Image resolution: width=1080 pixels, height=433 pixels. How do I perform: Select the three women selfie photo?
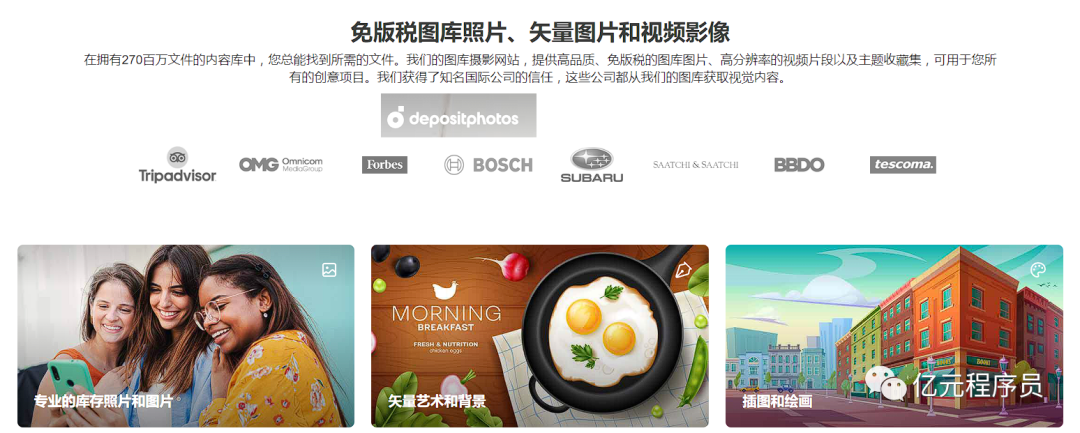tap(186, 336)
